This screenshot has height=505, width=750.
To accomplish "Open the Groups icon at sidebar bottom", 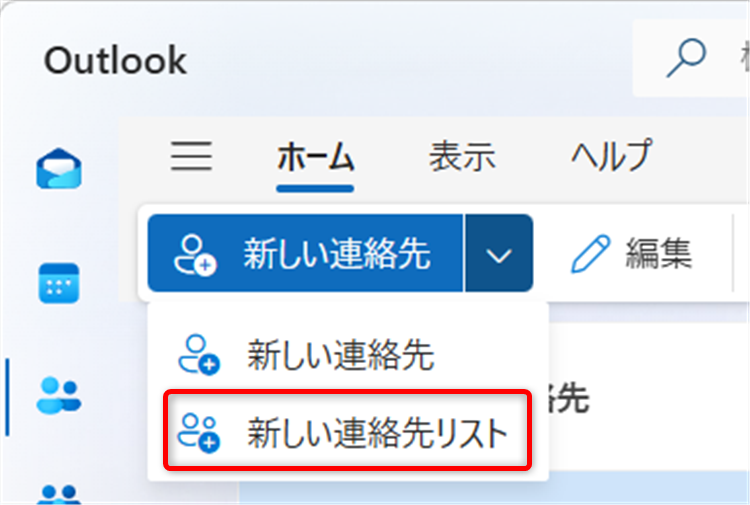I will [59, 495].
